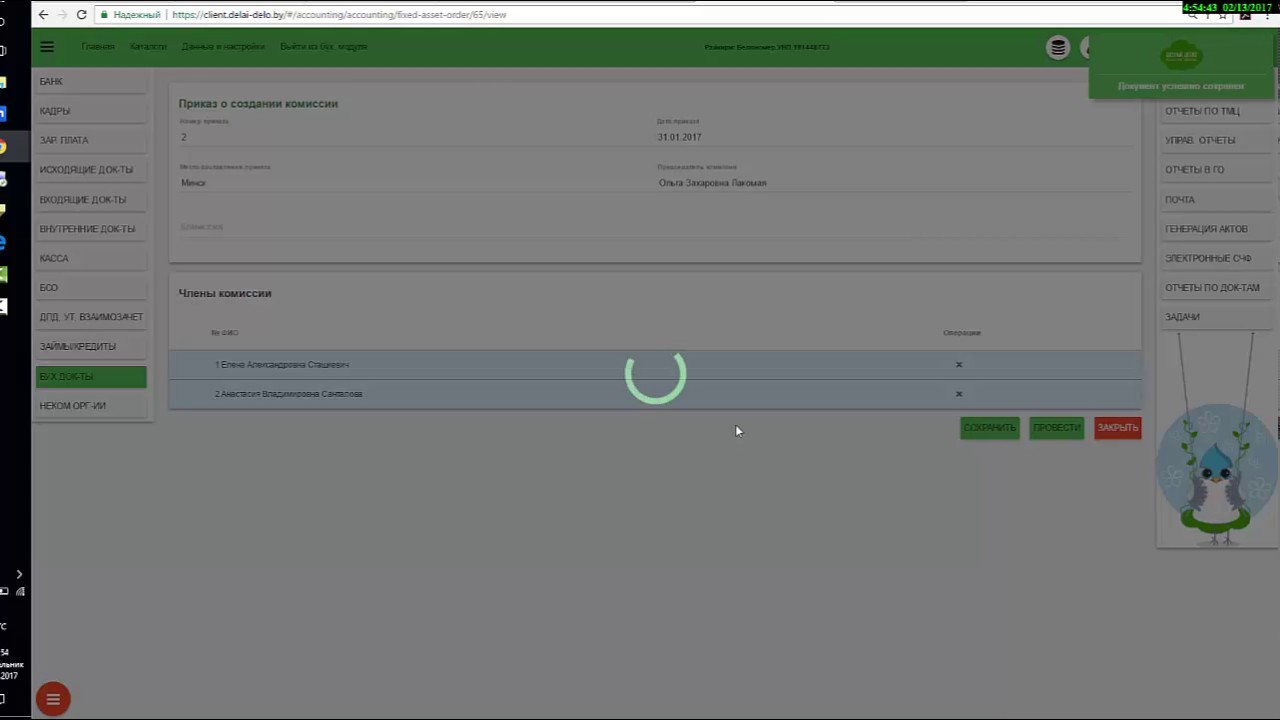Open the БАНК sidebar section
This screenshot has height=720, width=1280.
91,81
